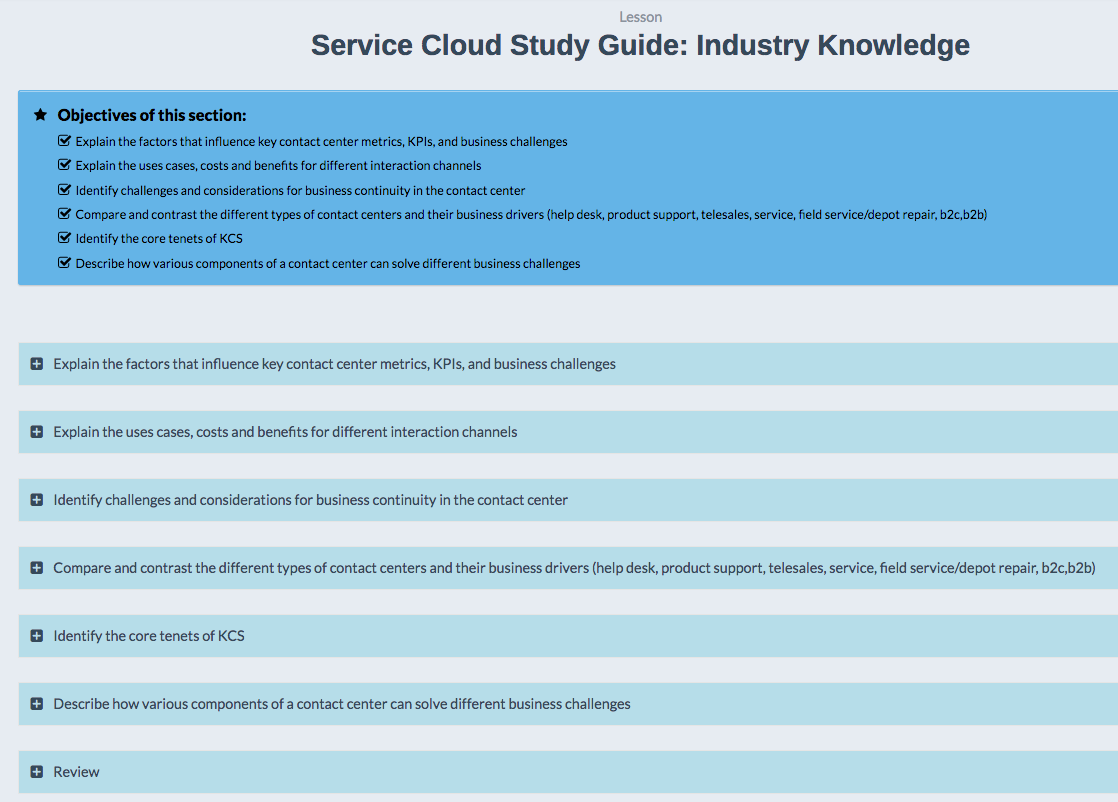
Task: Toggle checkbox for business continuity objective
Action: (64, 190)
